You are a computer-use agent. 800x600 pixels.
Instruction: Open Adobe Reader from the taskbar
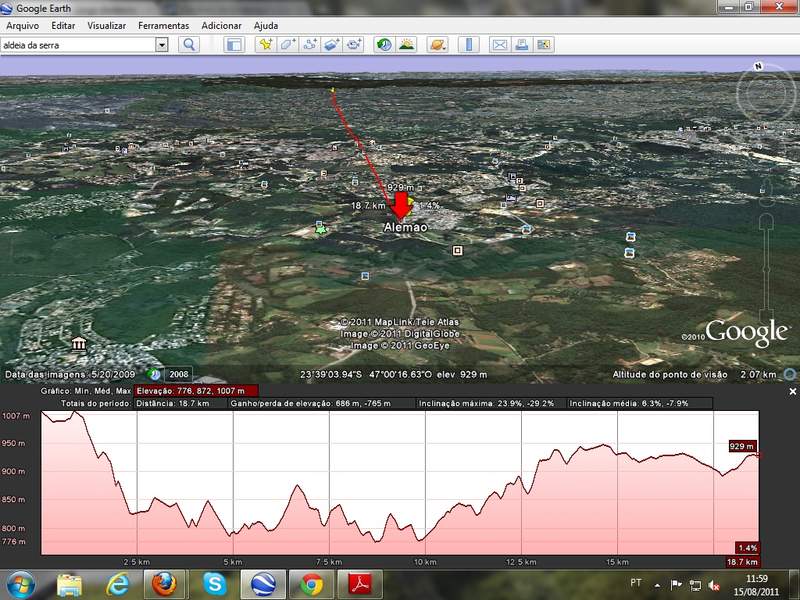[361, 585]
